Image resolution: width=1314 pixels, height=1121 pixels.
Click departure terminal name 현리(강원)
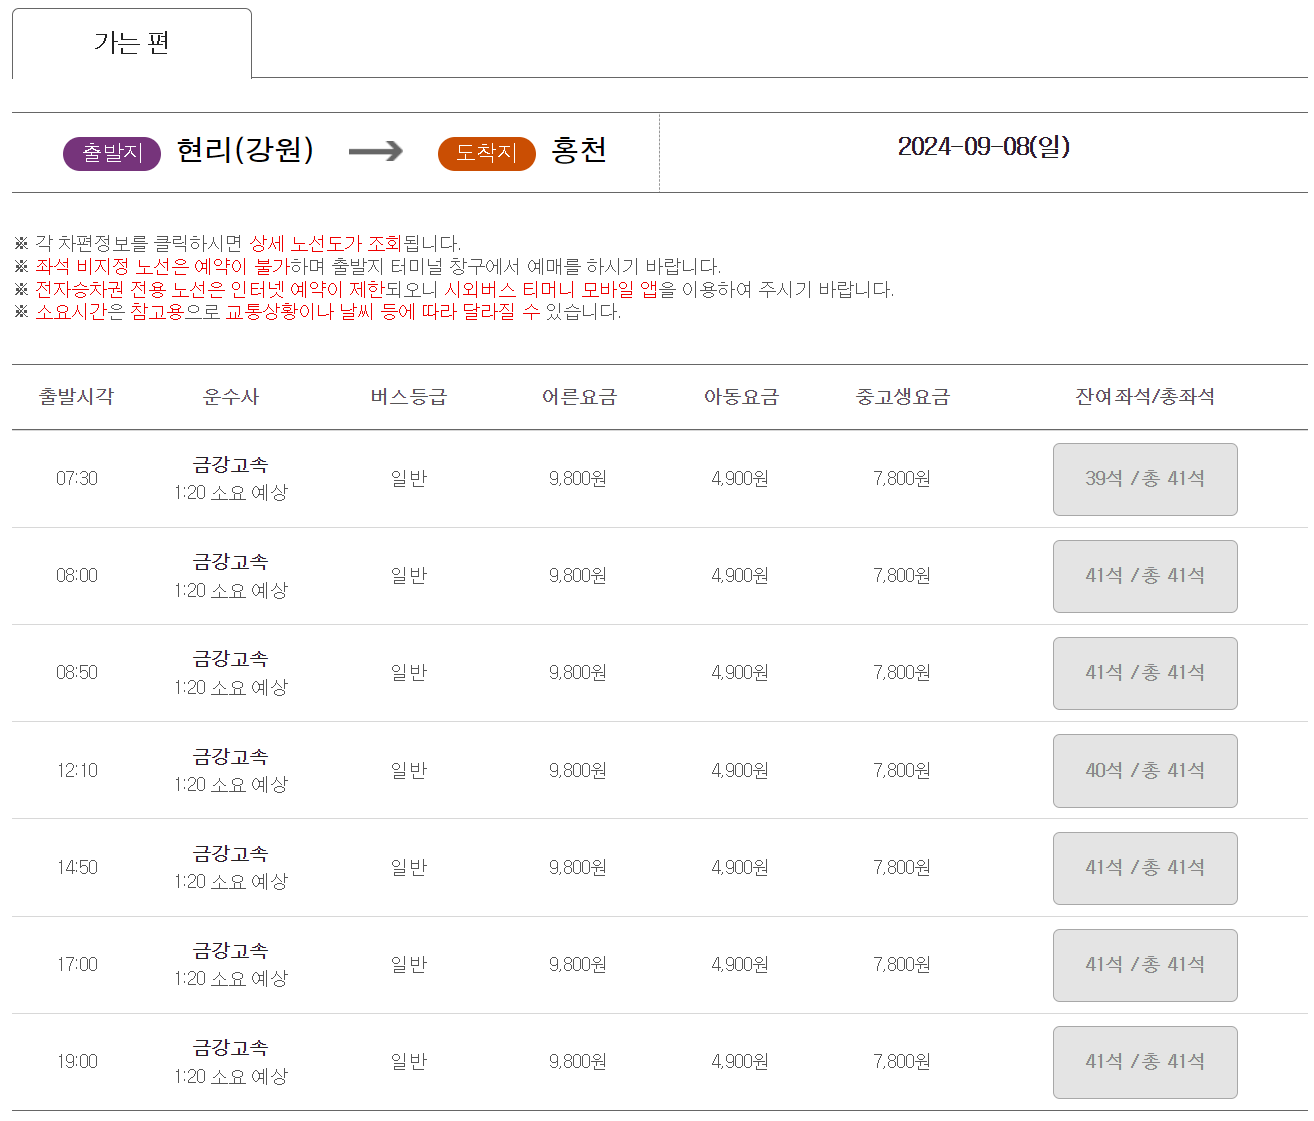(x=245, y=150)
